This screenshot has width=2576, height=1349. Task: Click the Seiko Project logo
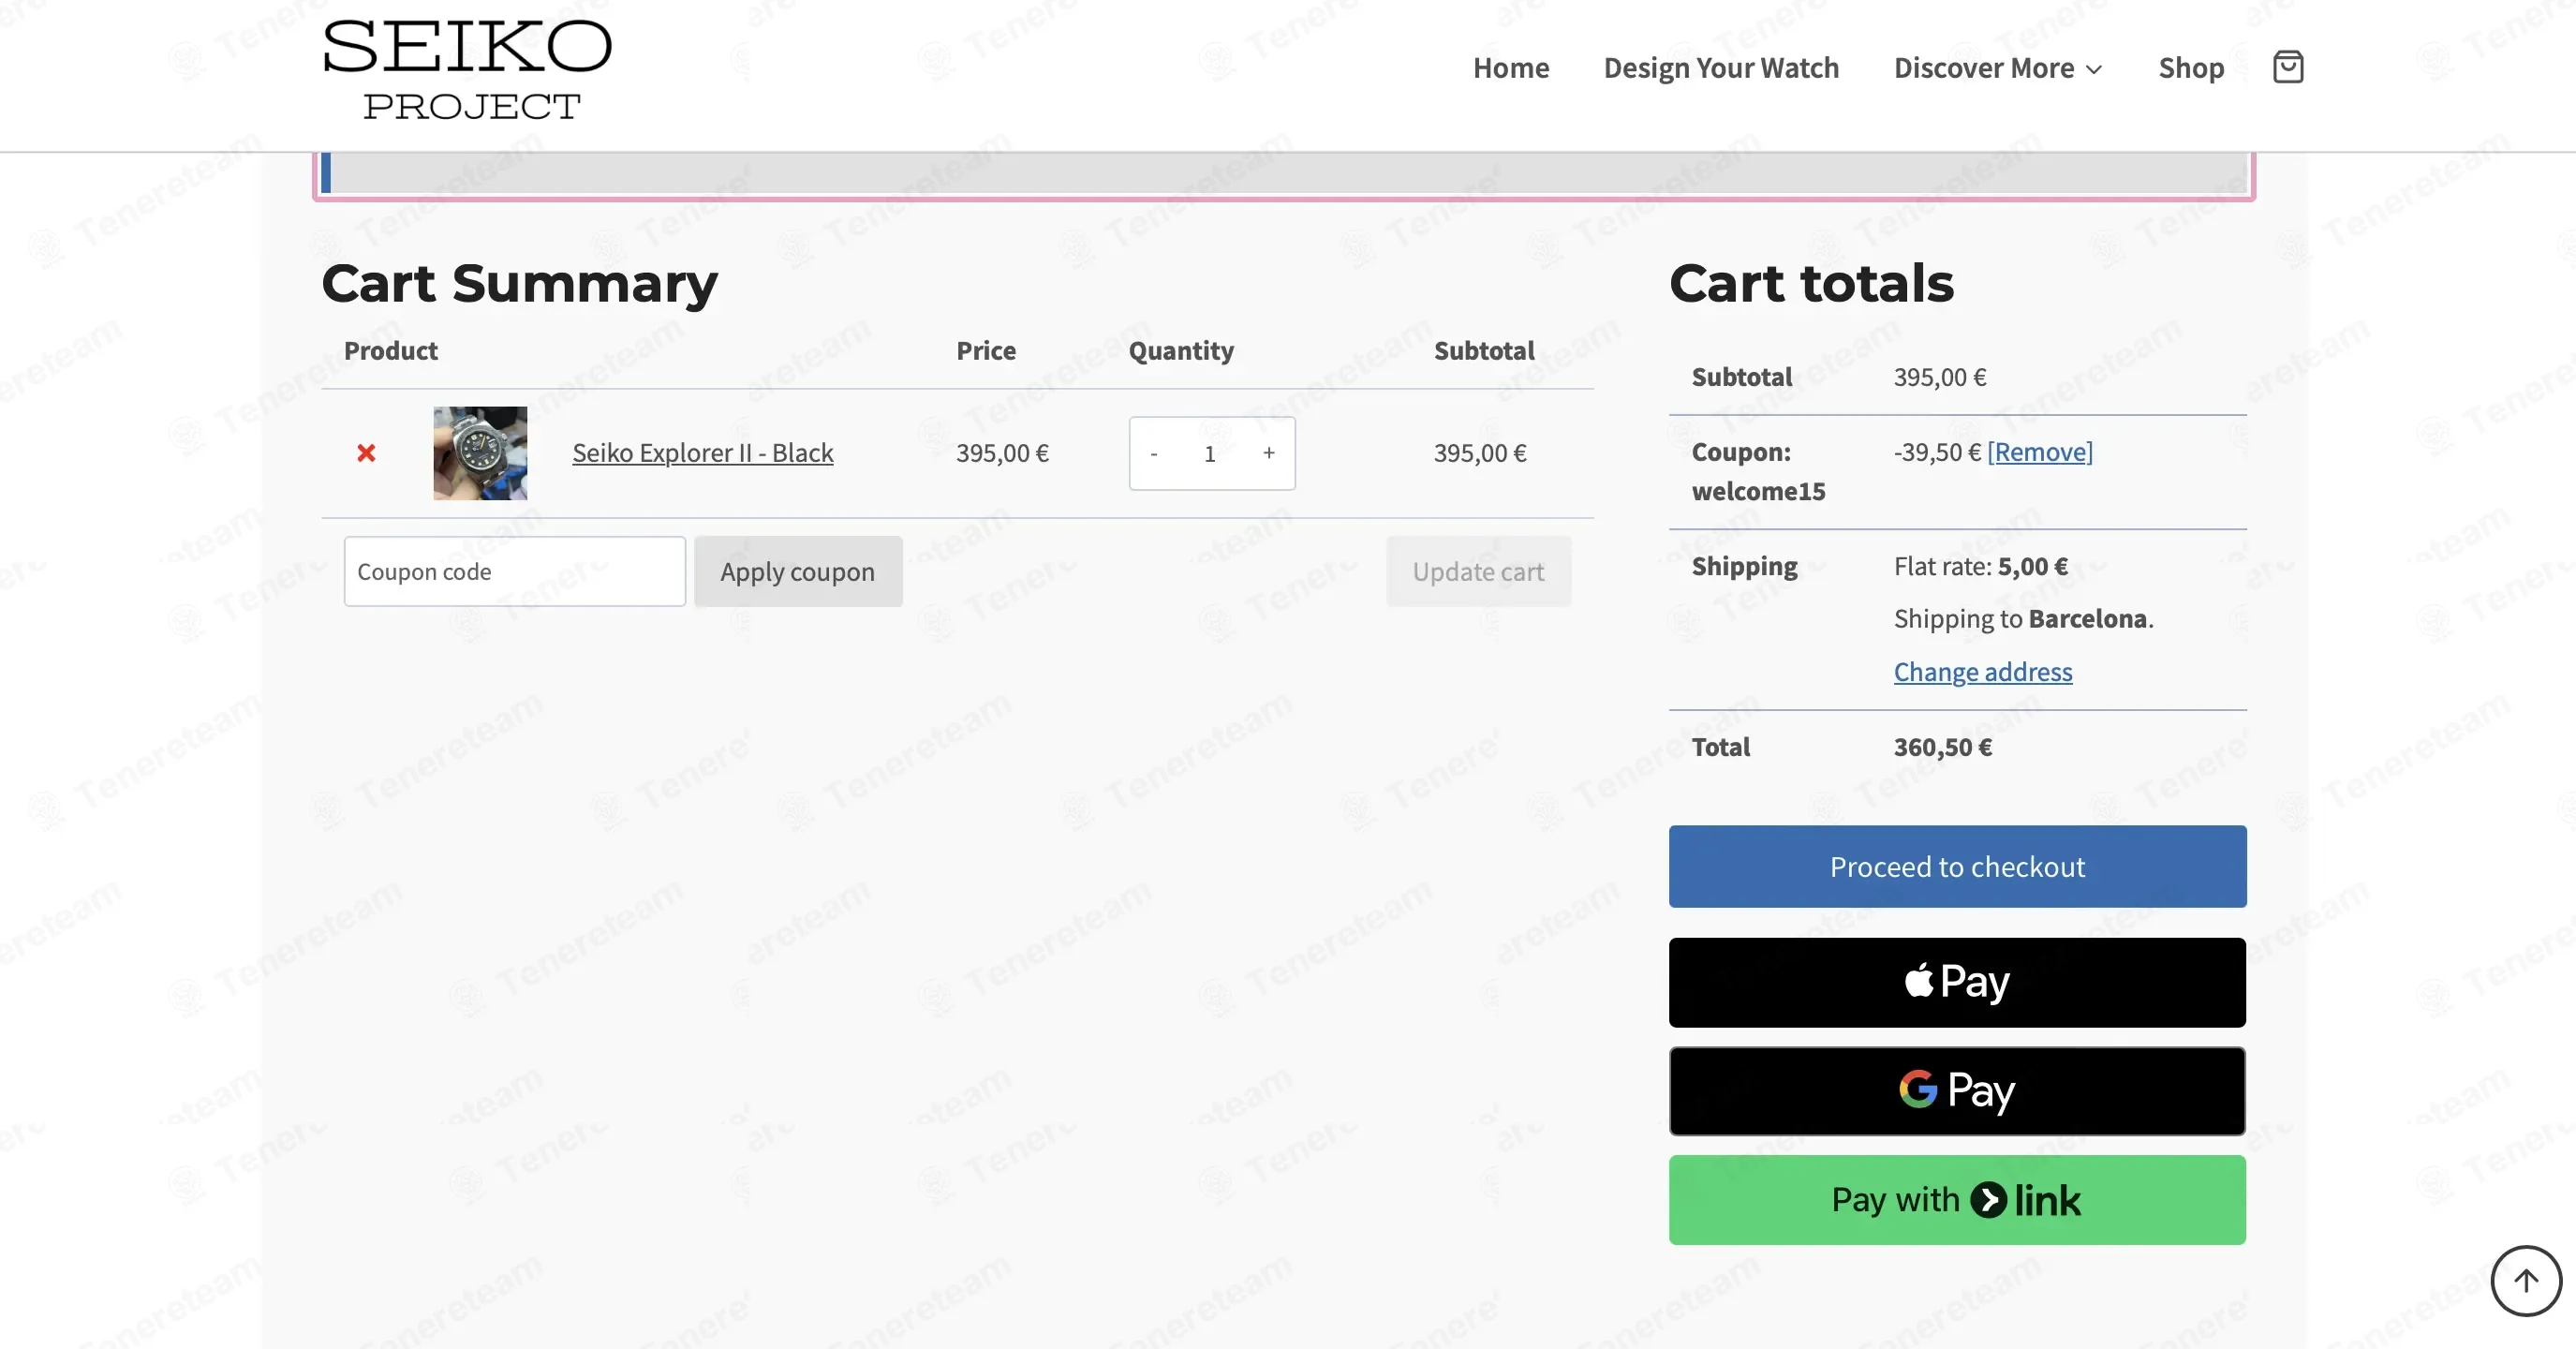click(x=467, y=69)
